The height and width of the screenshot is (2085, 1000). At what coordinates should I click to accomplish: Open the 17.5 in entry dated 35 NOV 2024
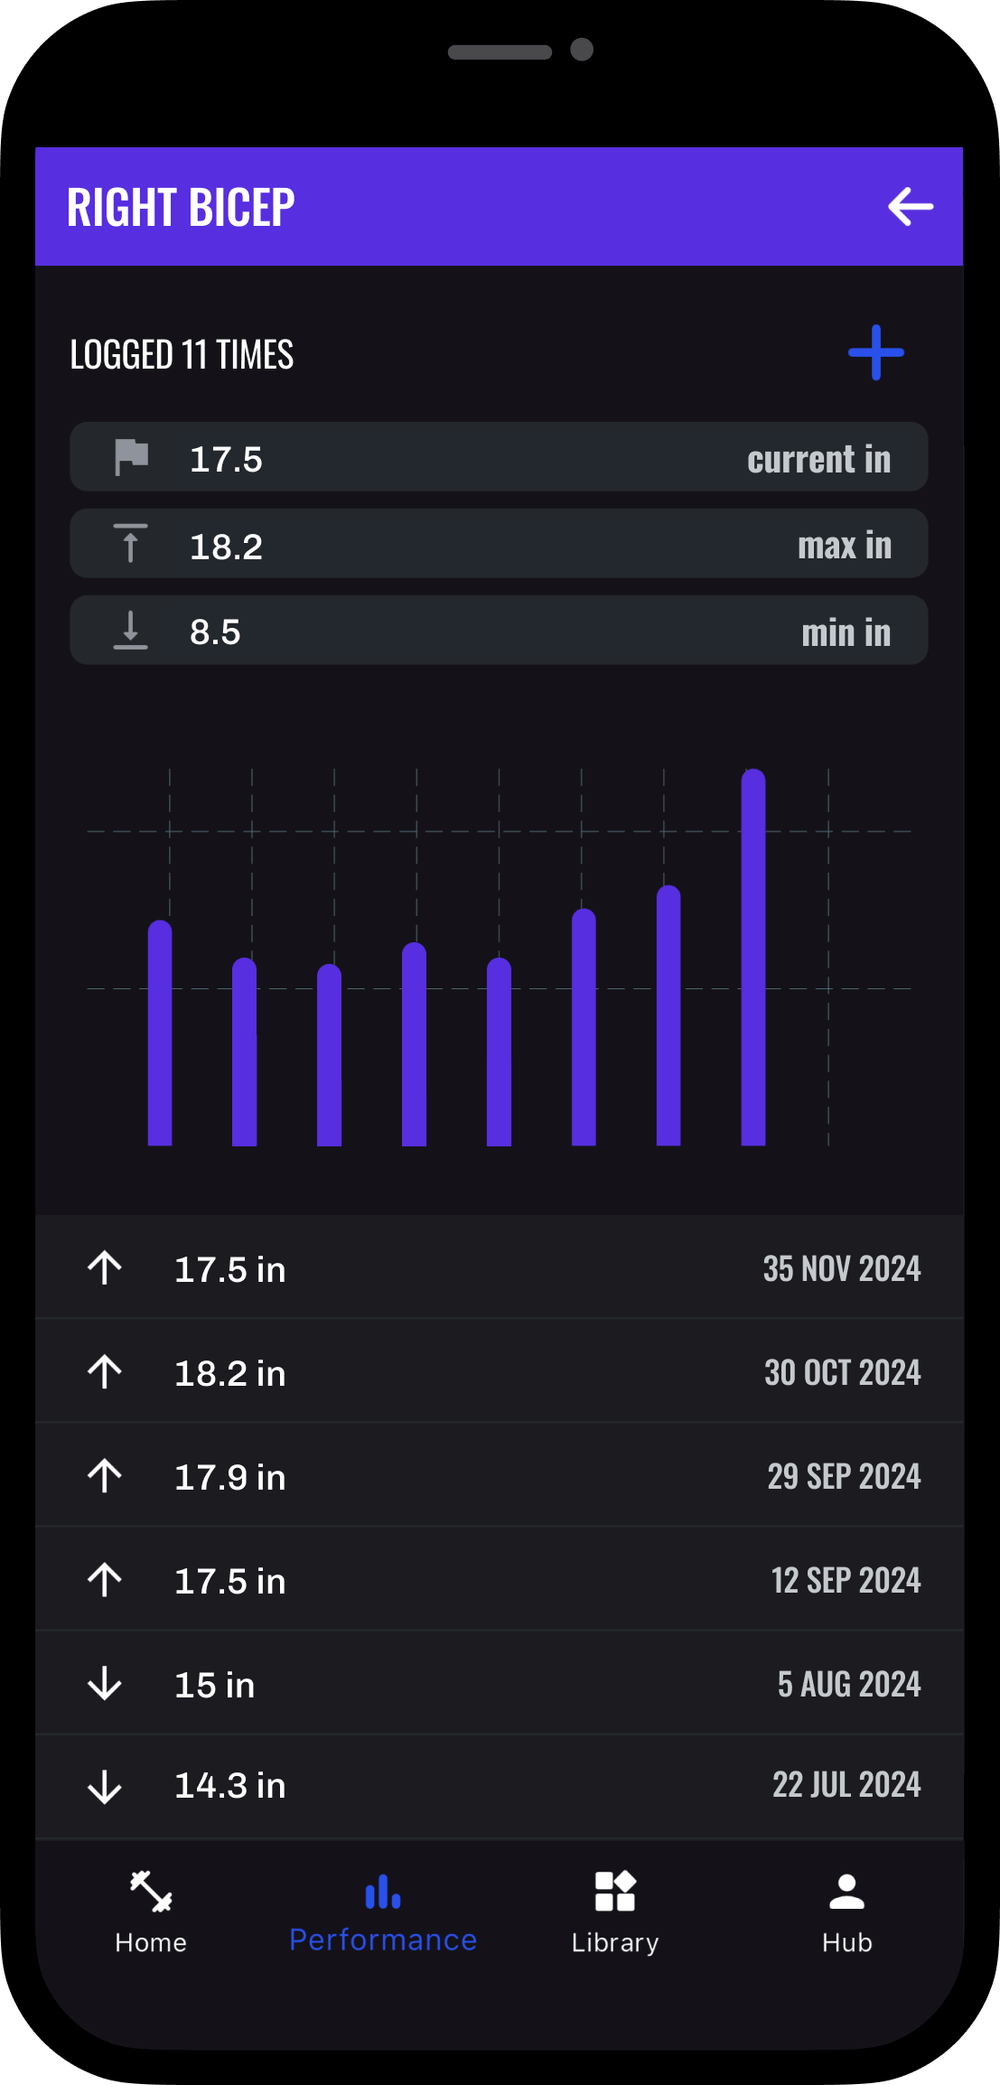[499, 1268]
